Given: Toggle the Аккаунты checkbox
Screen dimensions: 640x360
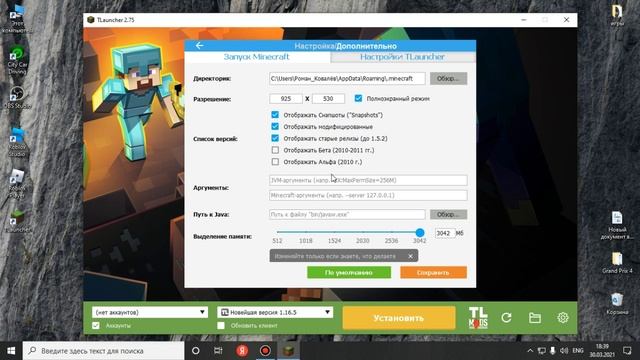Looking at the screenshot, I should (96, 326).
